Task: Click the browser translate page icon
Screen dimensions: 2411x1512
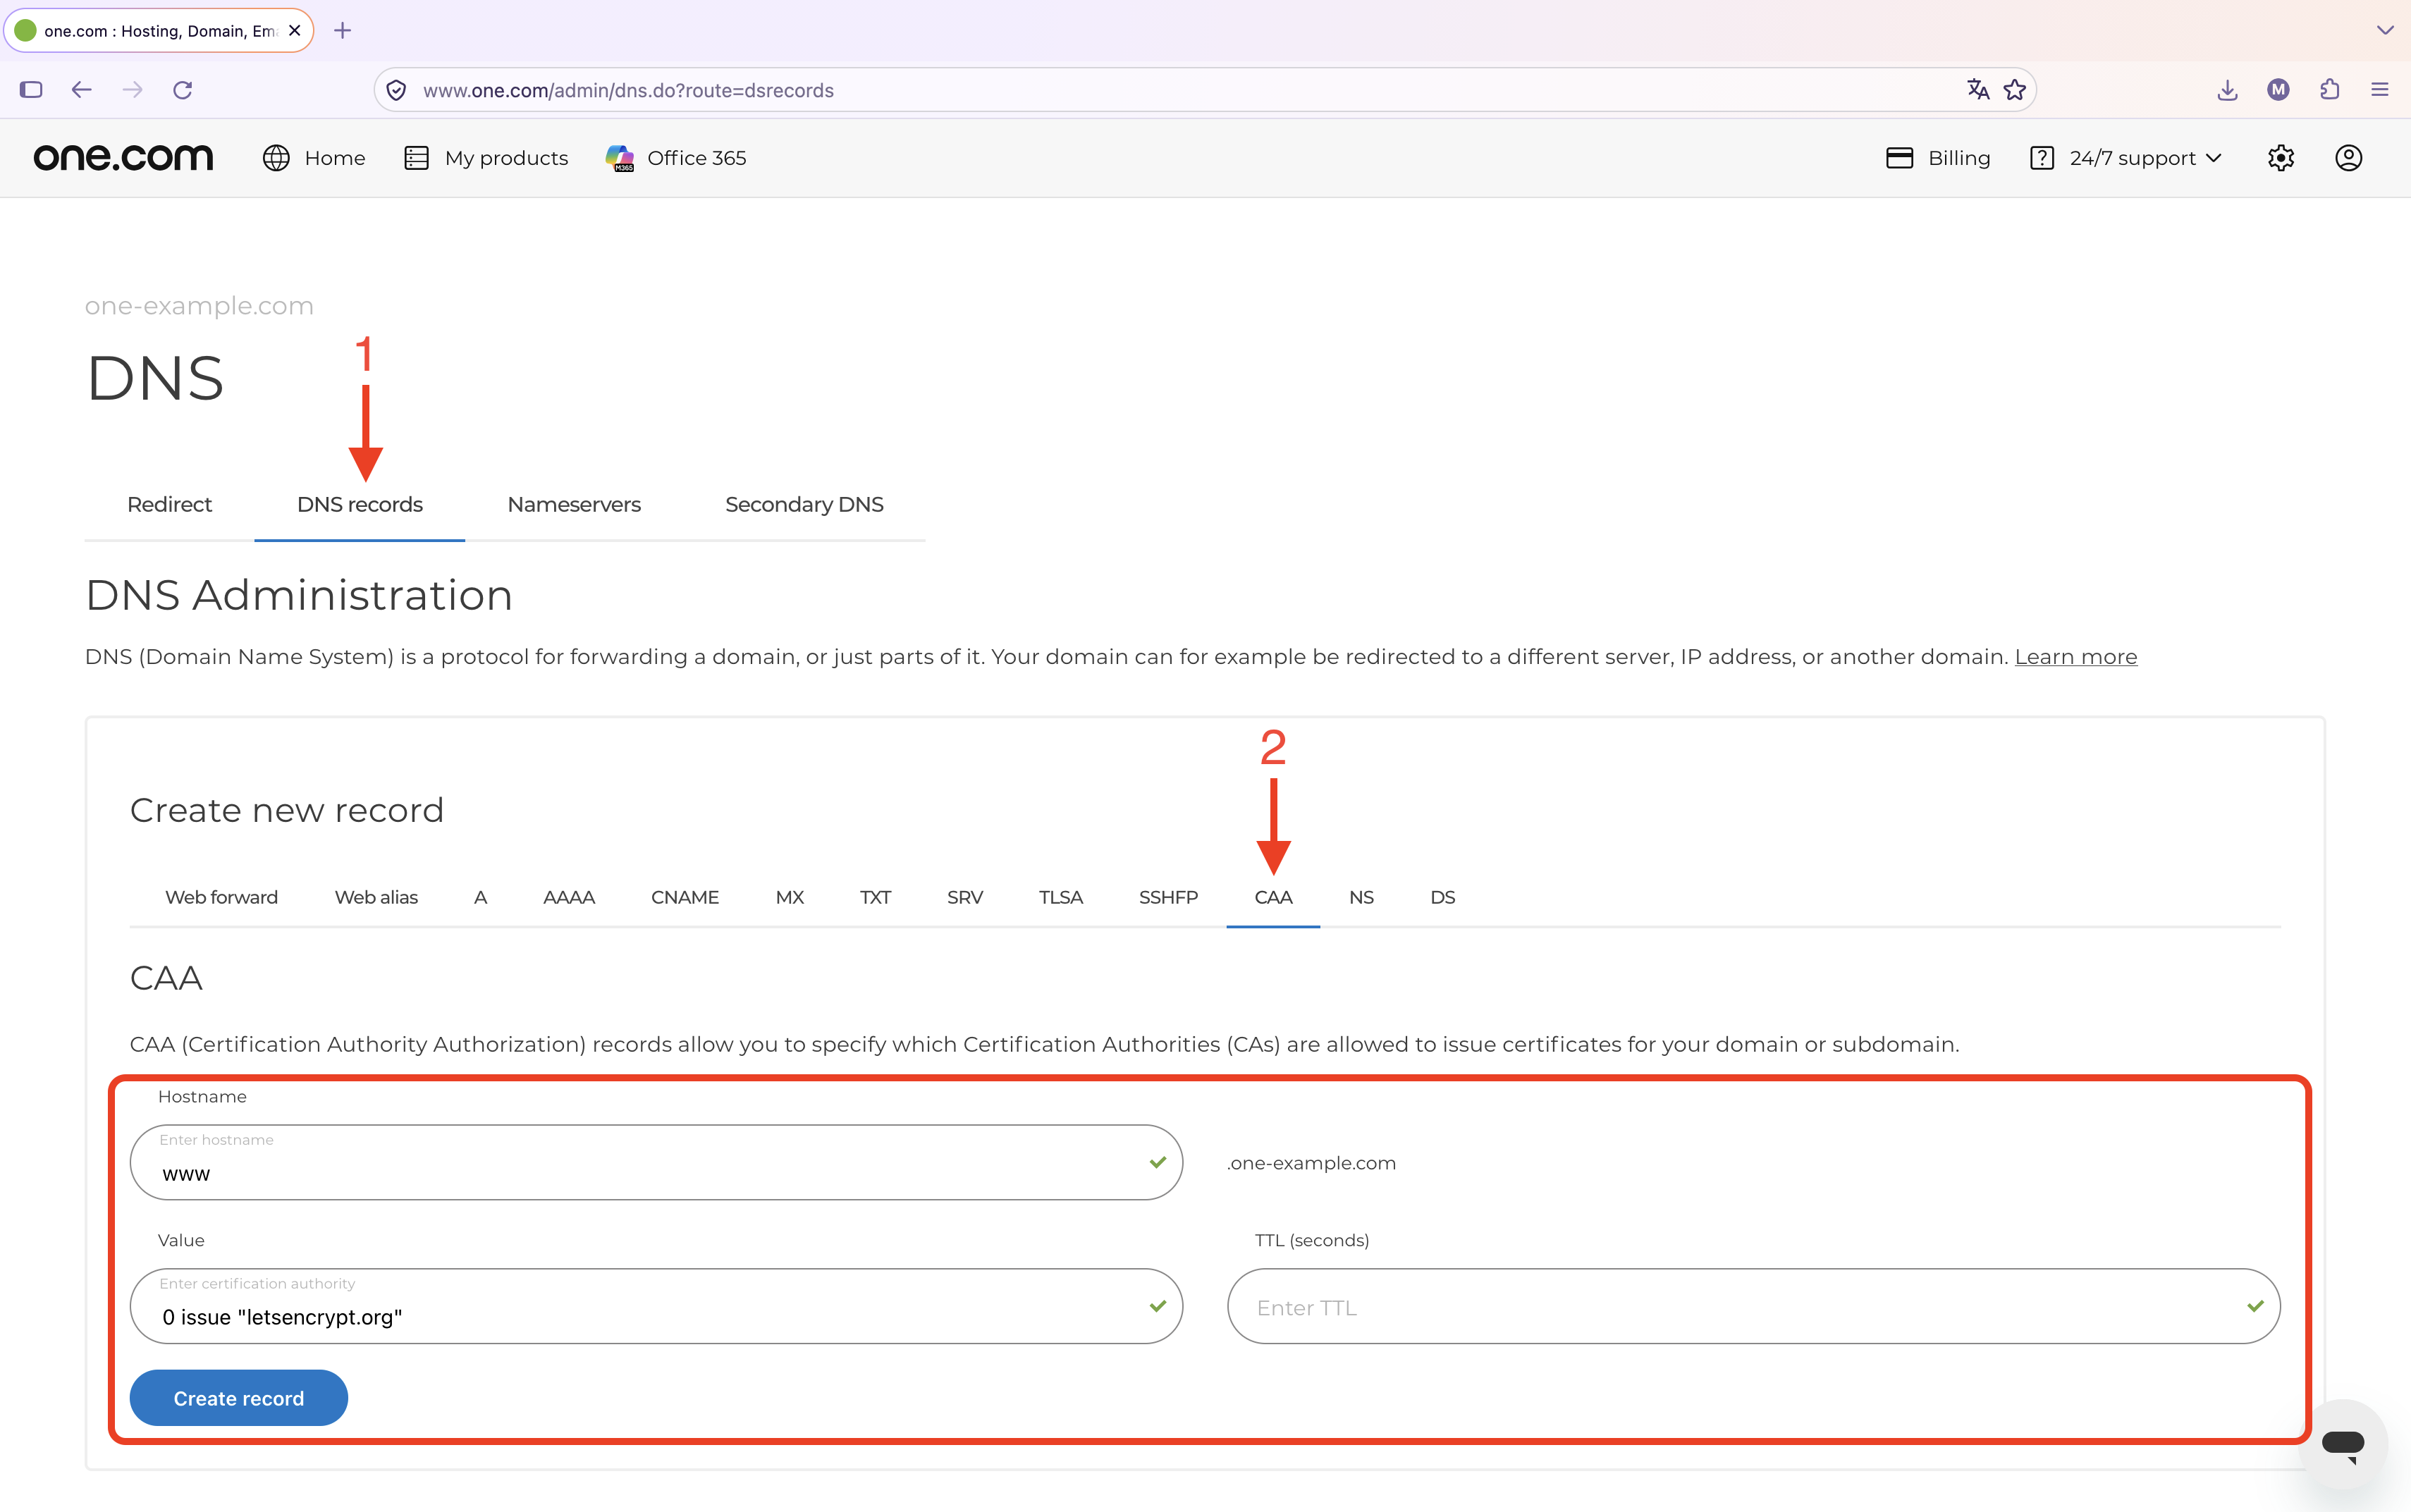Action: [x=1977, y=90]
